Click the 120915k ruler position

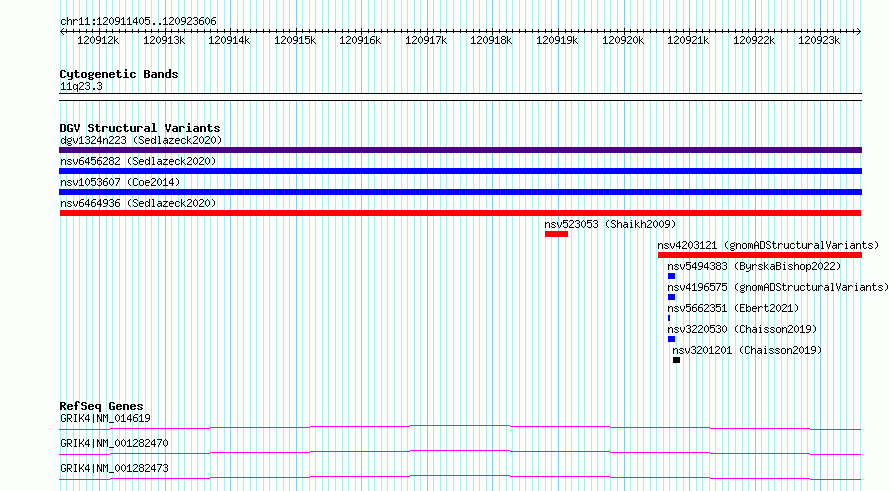[295, 40]
